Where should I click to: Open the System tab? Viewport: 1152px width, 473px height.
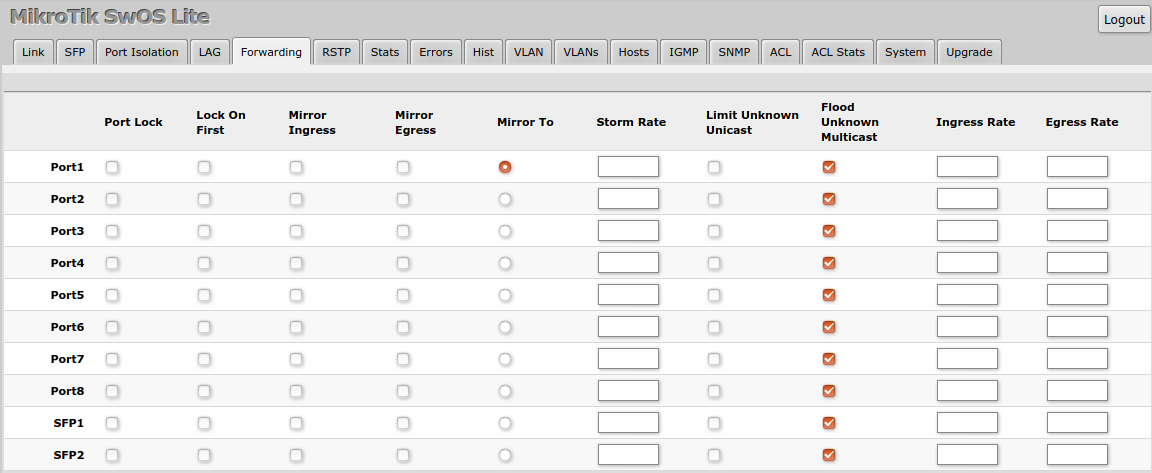click(x=905, y=52)
